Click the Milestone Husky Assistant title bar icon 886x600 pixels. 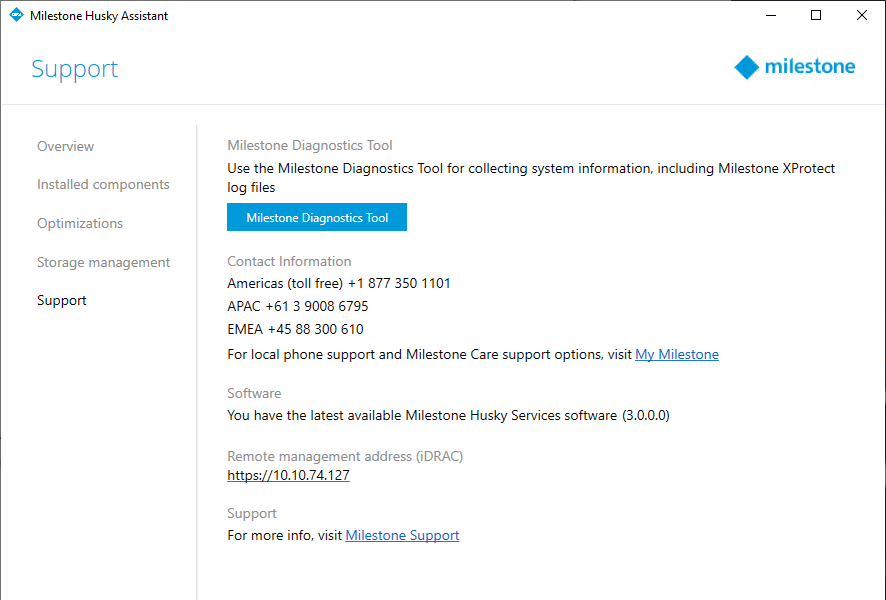(x=16, y=15)
